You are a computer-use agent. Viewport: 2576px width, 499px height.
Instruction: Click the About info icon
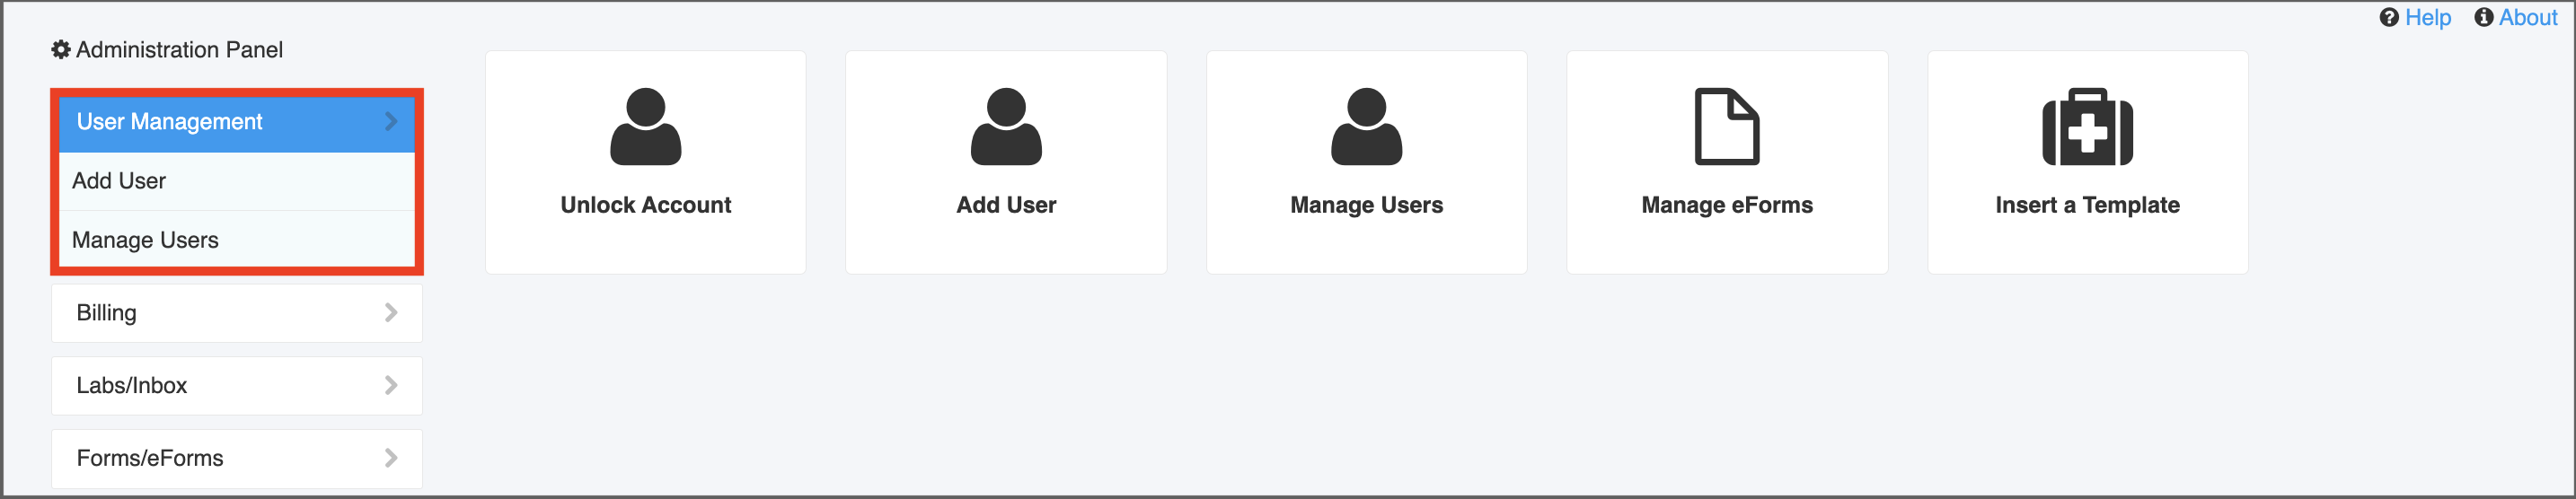[2483, 17]
